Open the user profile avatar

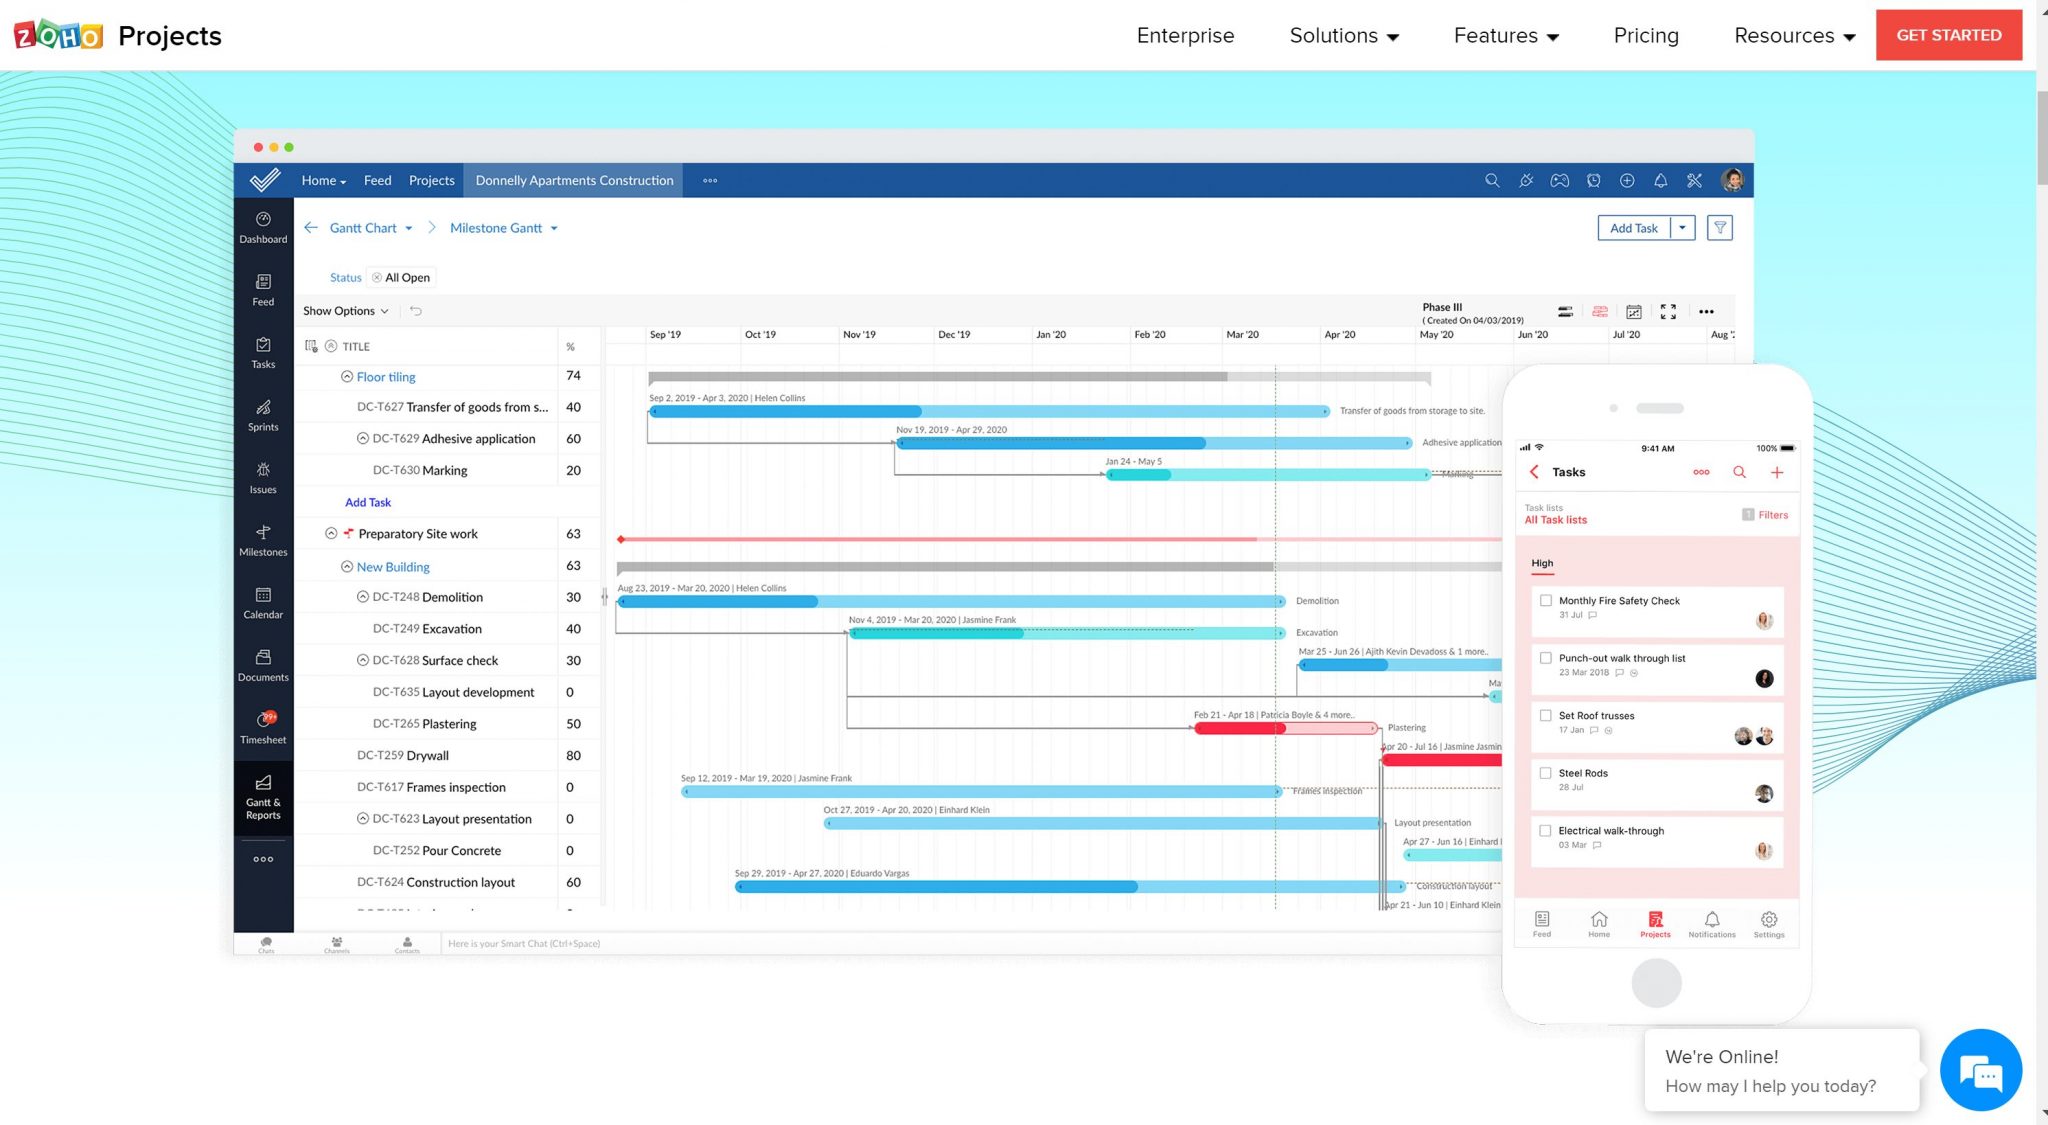coord(1732,180)
